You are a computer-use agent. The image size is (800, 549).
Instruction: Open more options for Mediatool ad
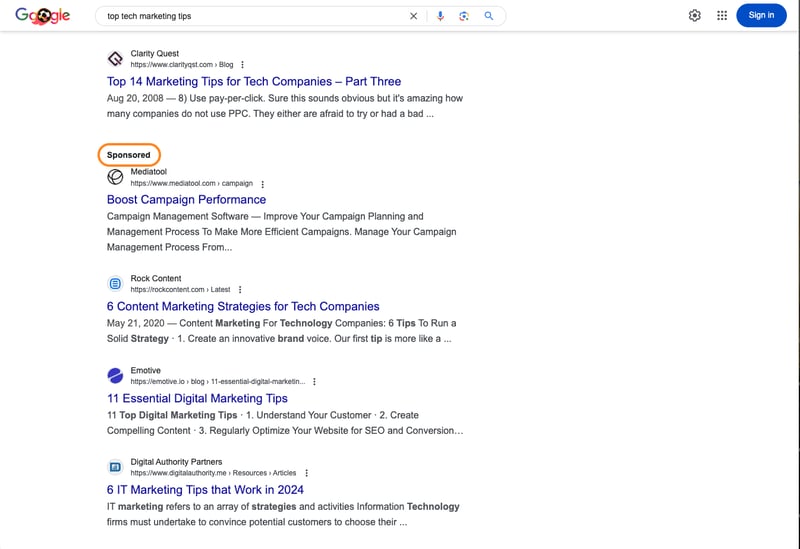tap(262, 184)
